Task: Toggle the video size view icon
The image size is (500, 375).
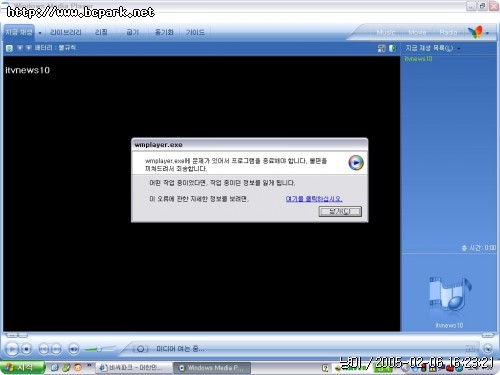Action: [x=382, y=48]
